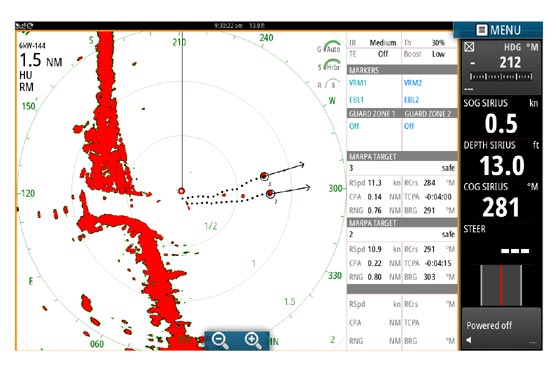
Task: Click the 6kW-144 radar source label
Action: tap(32, 46)
